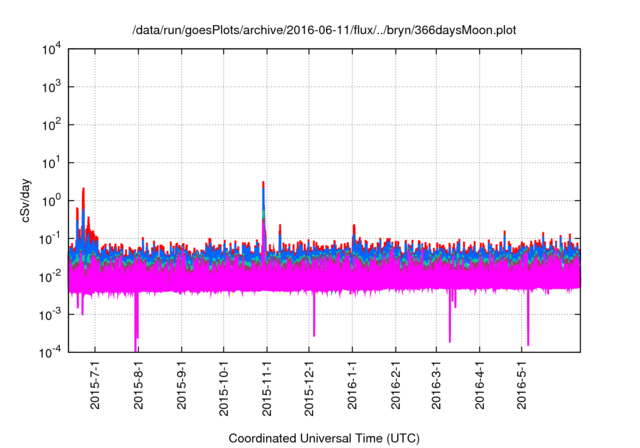Click the 10^2 y-axis tick label
The height and width of the screenshot is (448, 640).
51,125
